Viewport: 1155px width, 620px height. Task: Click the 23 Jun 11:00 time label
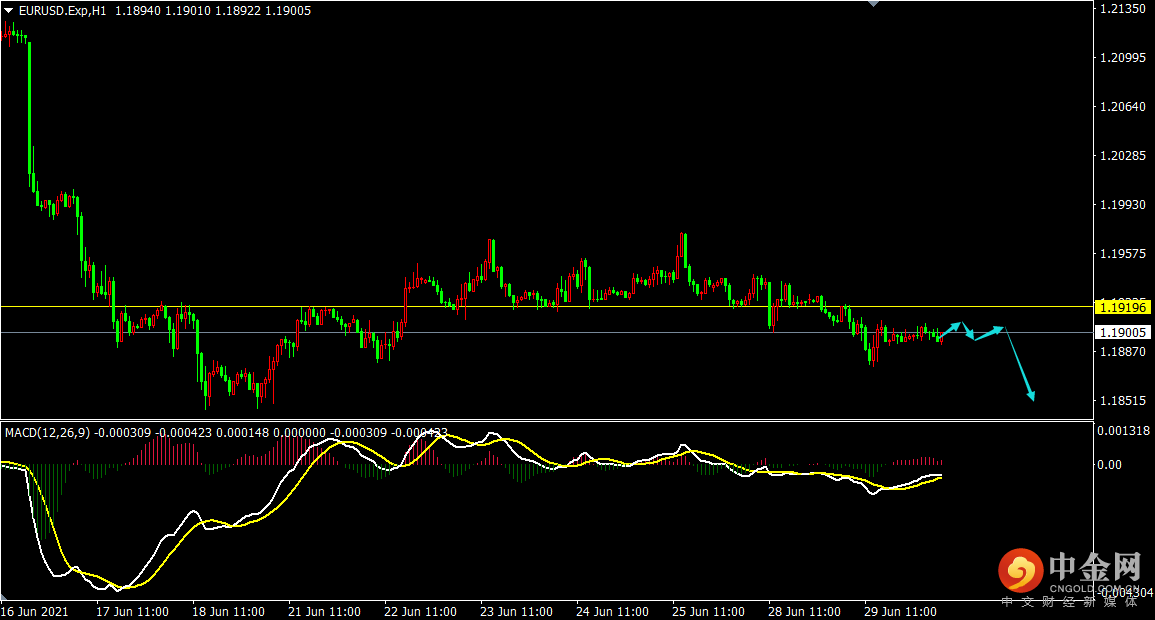[x=516, y=611]
